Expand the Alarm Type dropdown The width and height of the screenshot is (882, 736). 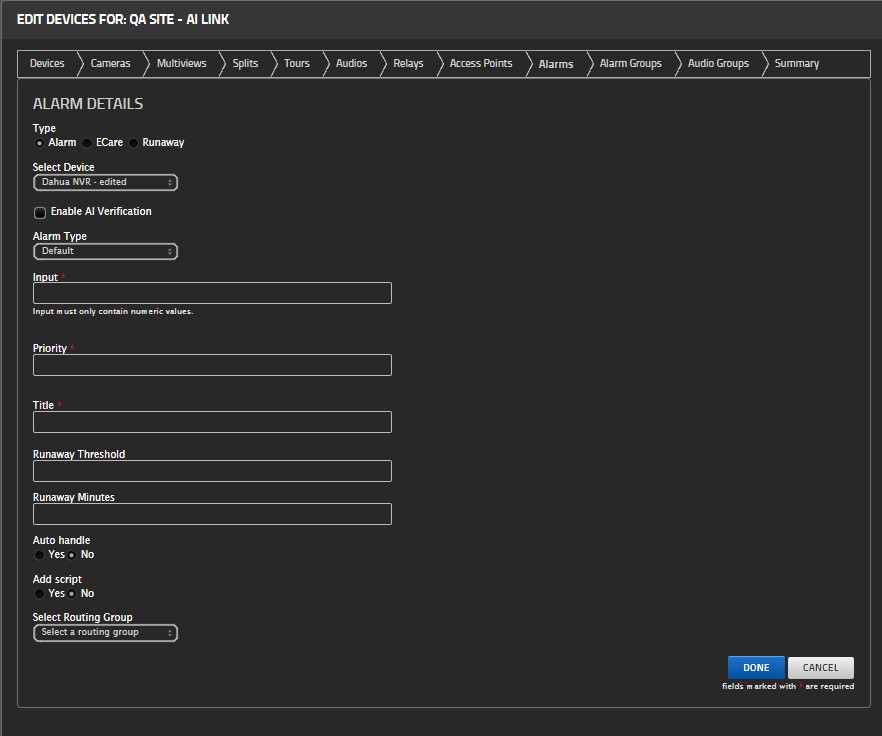[x=105, y=251]
